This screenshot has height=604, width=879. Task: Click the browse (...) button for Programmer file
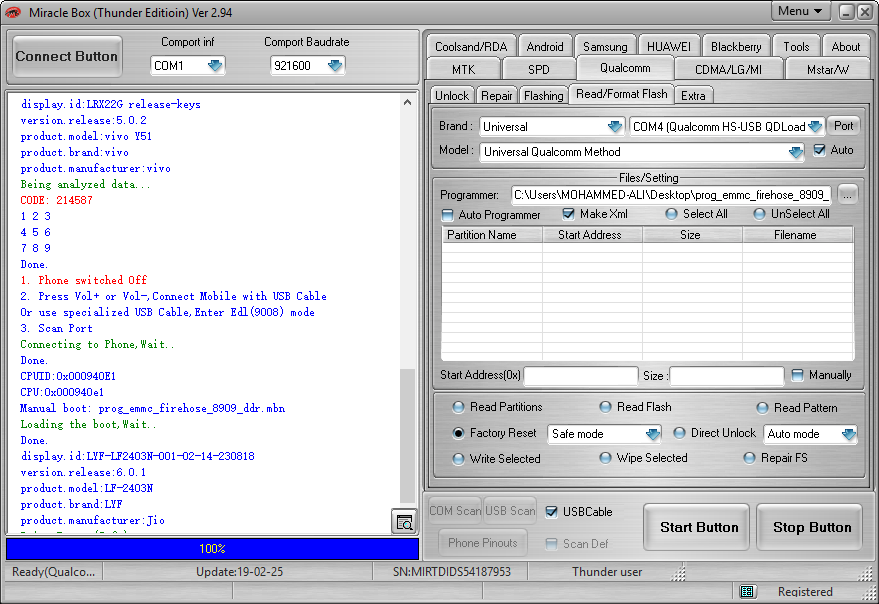tap(847, 195)
